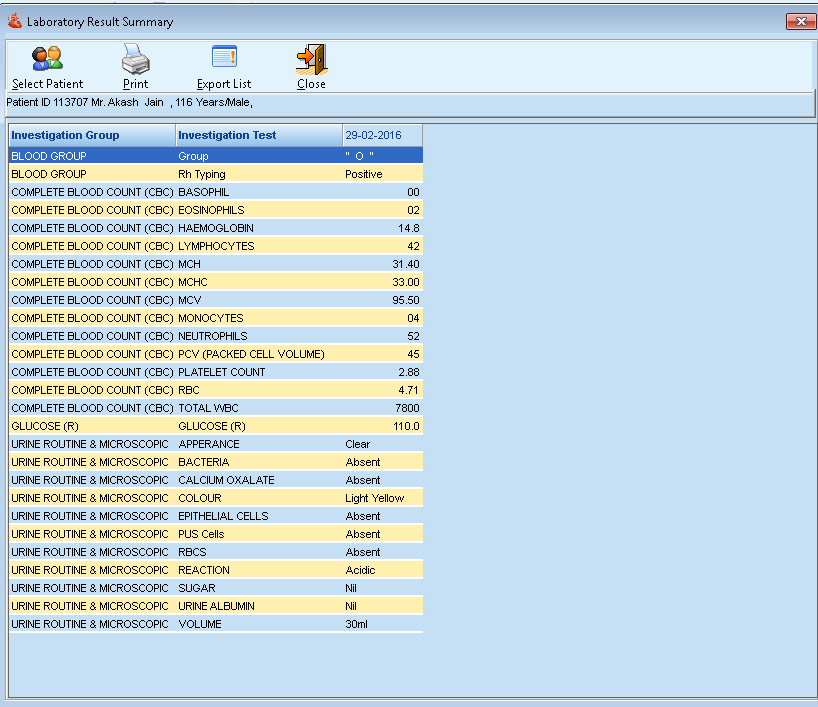Select the RBCS urine test row
This screenshot has width=818, height=707.
pyautogui.click(x=216, y=552)
